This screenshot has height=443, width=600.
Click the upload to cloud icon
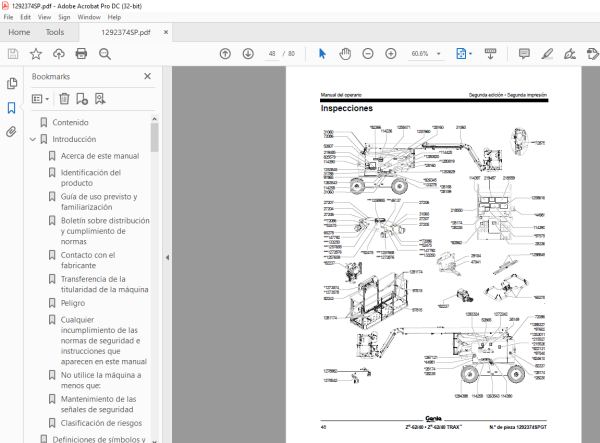click(59, 54)
